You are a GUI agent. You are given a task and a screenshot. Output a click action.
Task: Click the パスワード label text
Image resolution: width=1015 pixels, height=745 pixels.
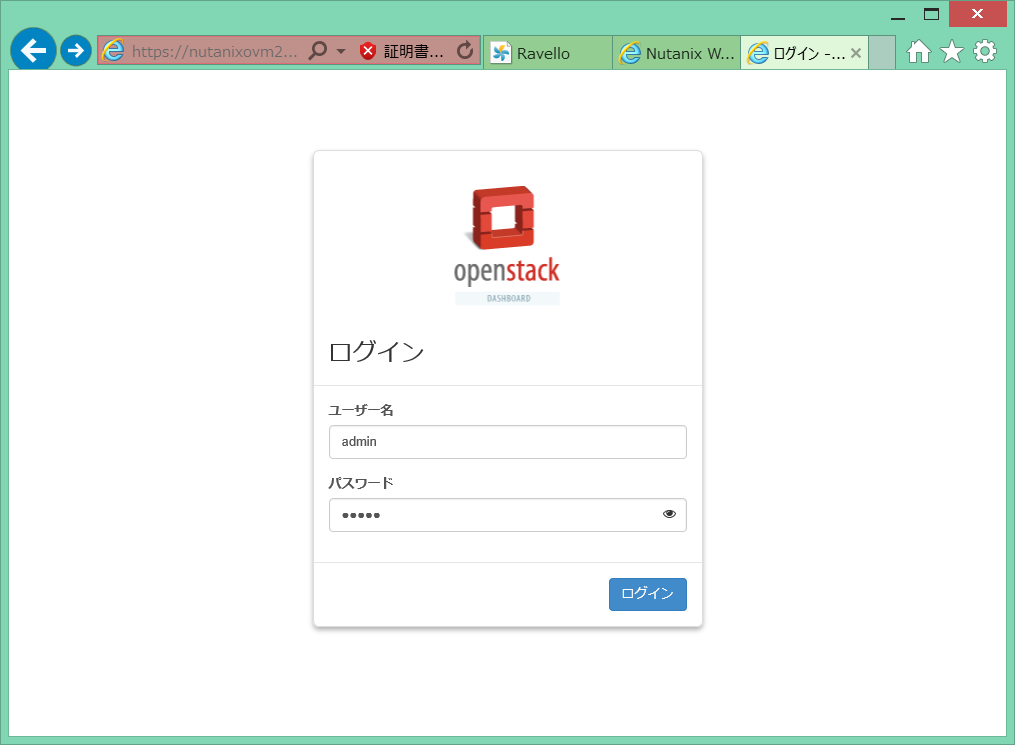[361, 484]
